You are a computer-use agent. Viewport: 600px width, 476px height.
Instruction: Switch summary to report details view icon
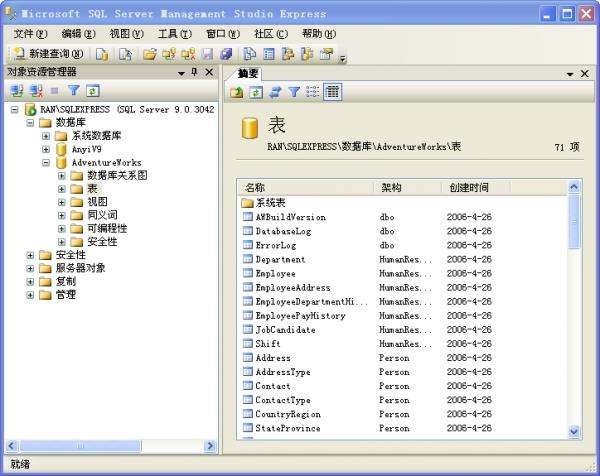click(332, 92)
